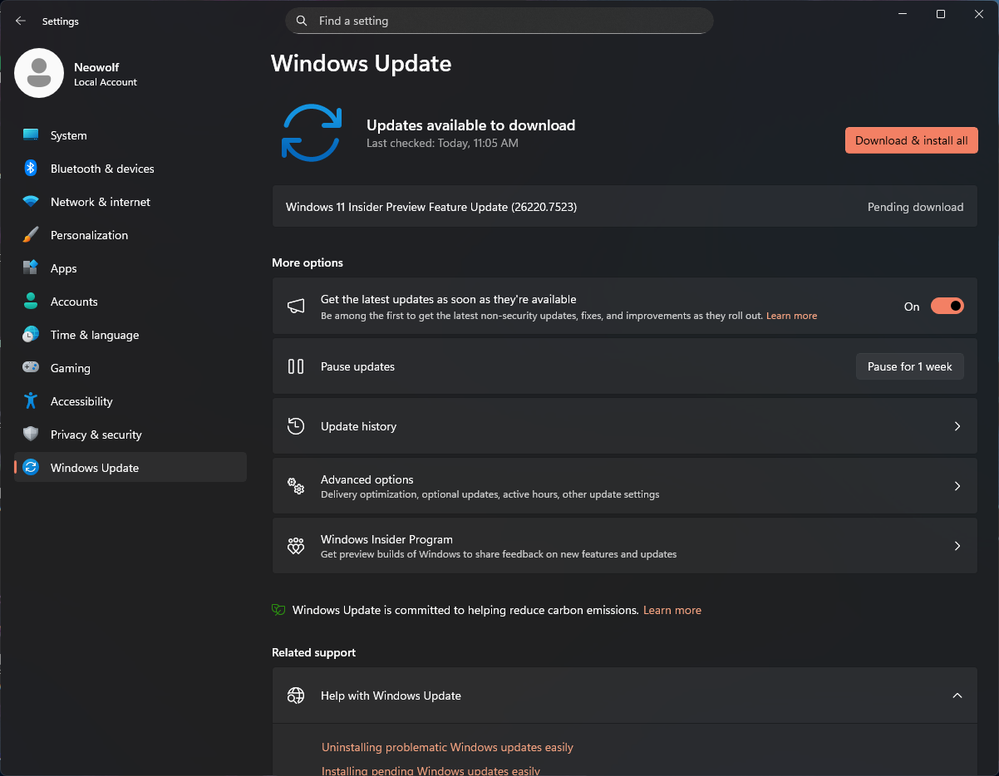999x776 pixels.
Task: Open the Apps settings category
Action: pyautogui.click(x=131, y=268)
